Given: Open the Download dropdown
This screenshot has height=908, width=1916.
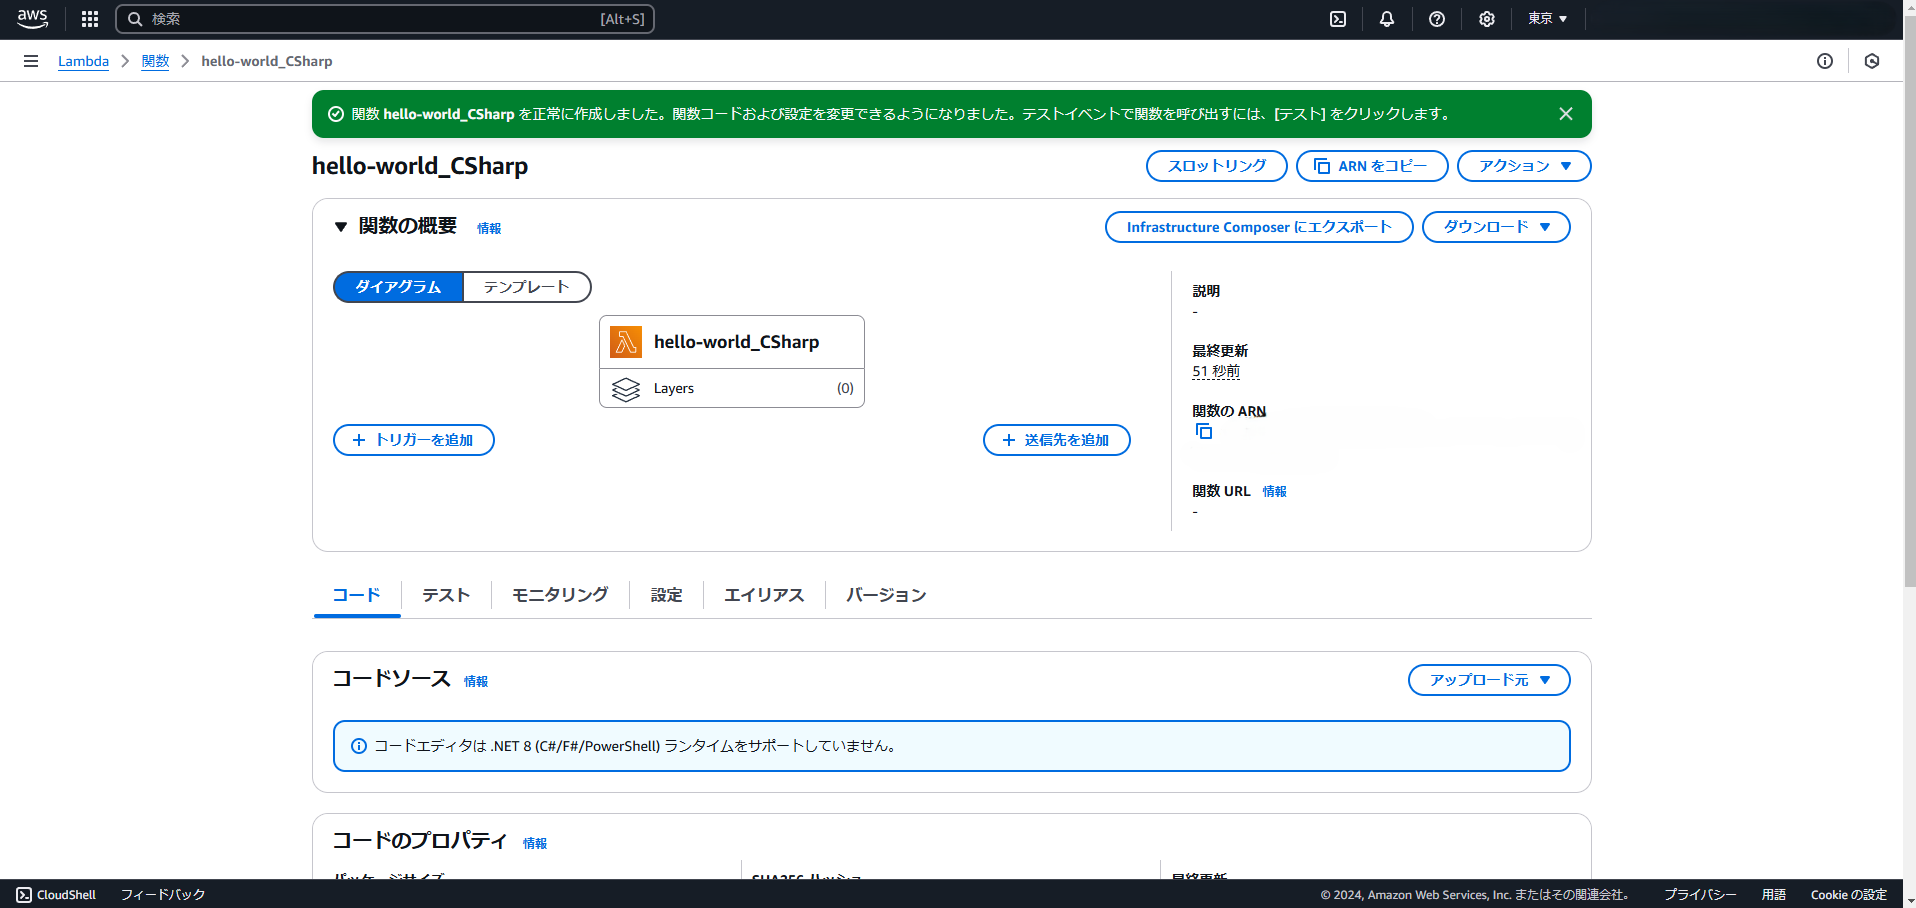Looking at the screenshot, I should pos(1496,227).
